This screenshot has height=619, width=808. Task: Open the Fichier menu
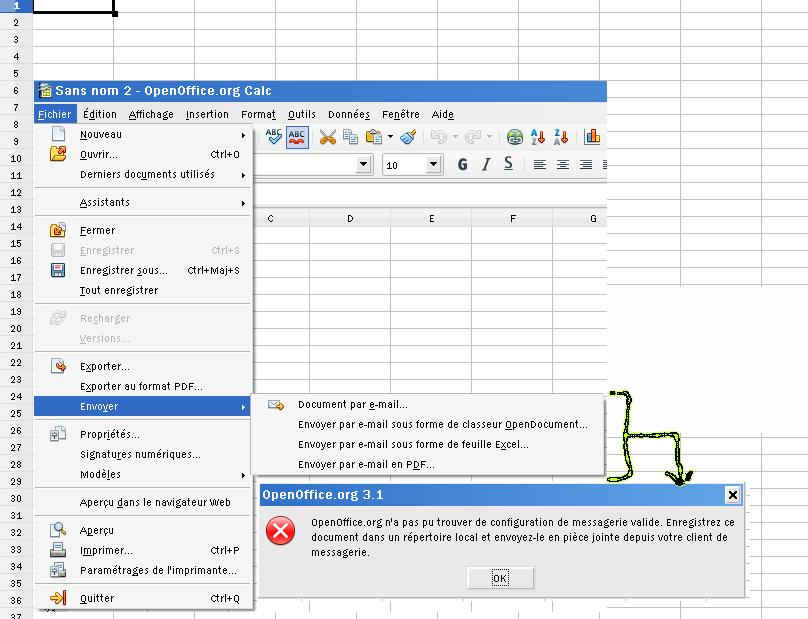coord(55,114)
